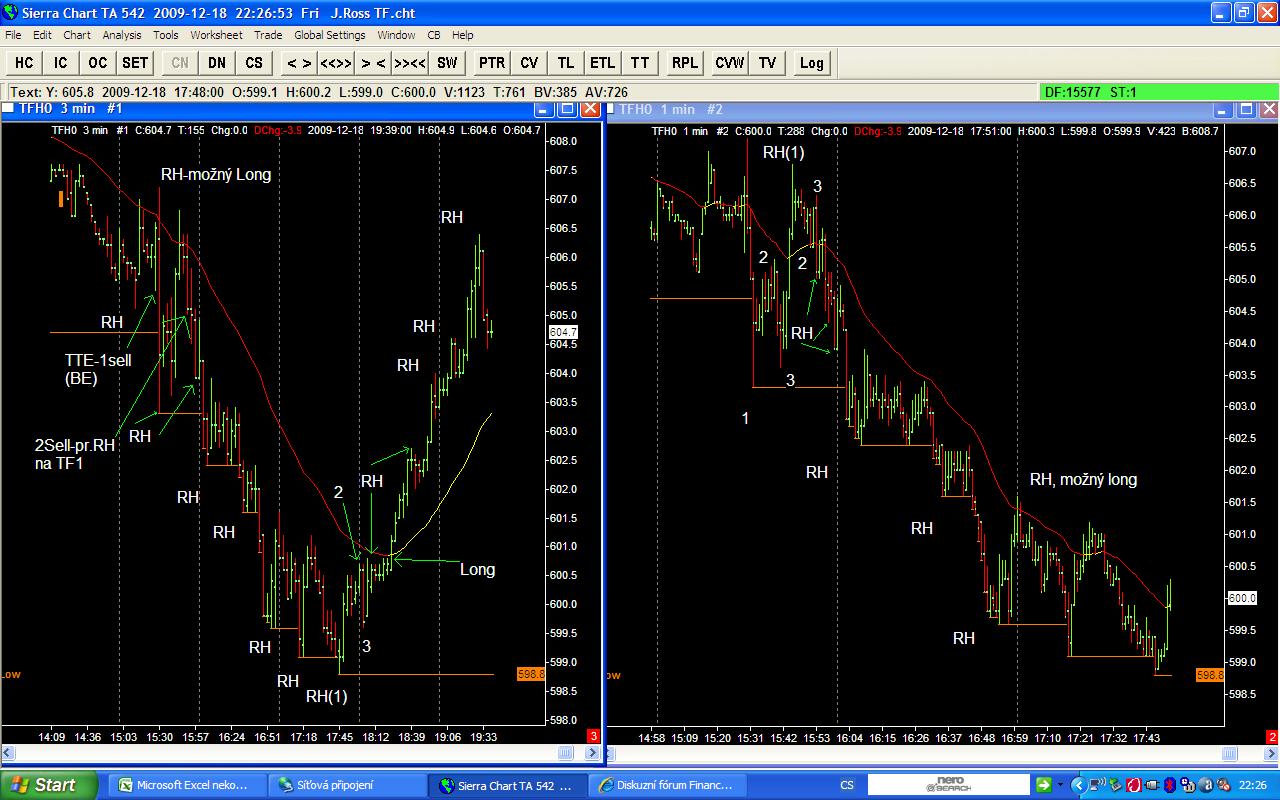Click the CS toolbar button

254,63
